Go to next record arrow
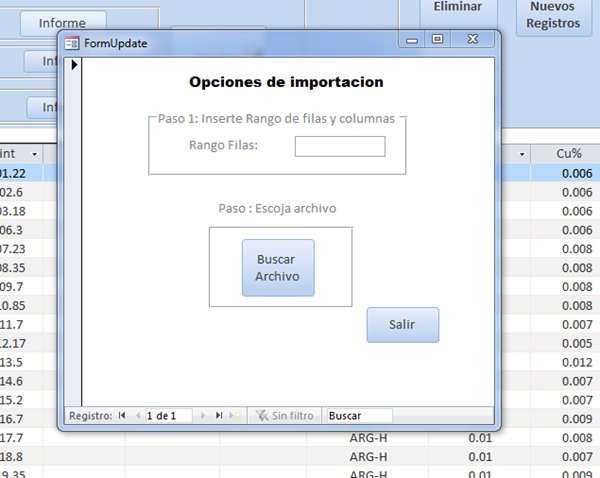Viewport: 600px width, 478px height. pos(203,416)
